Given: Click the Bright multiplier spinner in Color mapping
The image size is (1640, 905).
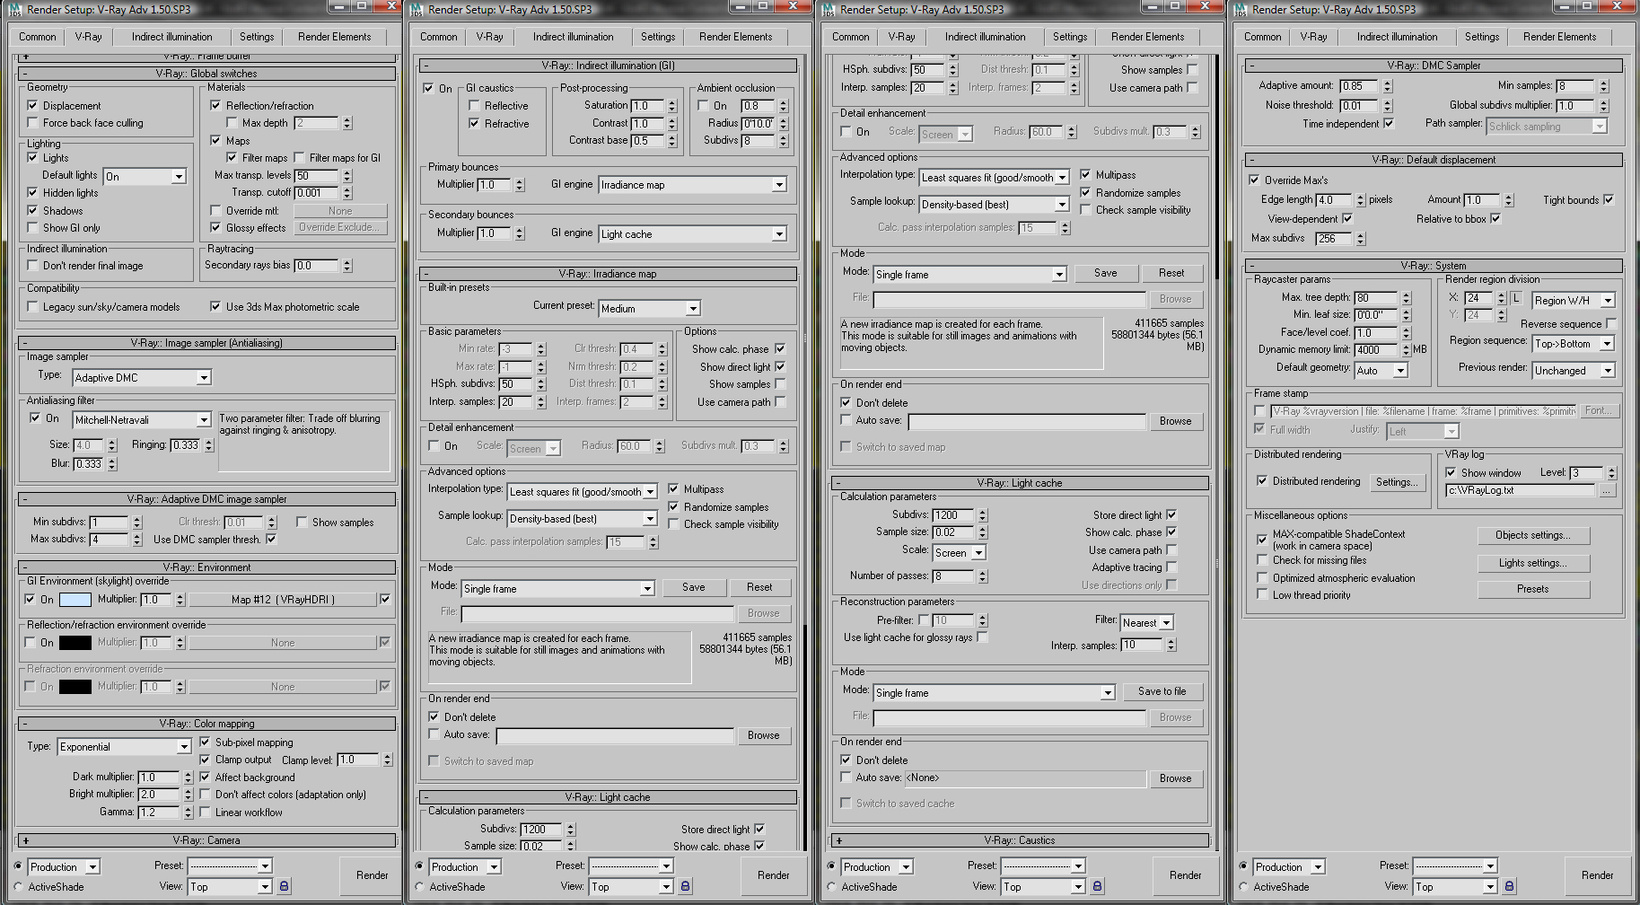Looking at the screenshot, I should coord(187,794).
